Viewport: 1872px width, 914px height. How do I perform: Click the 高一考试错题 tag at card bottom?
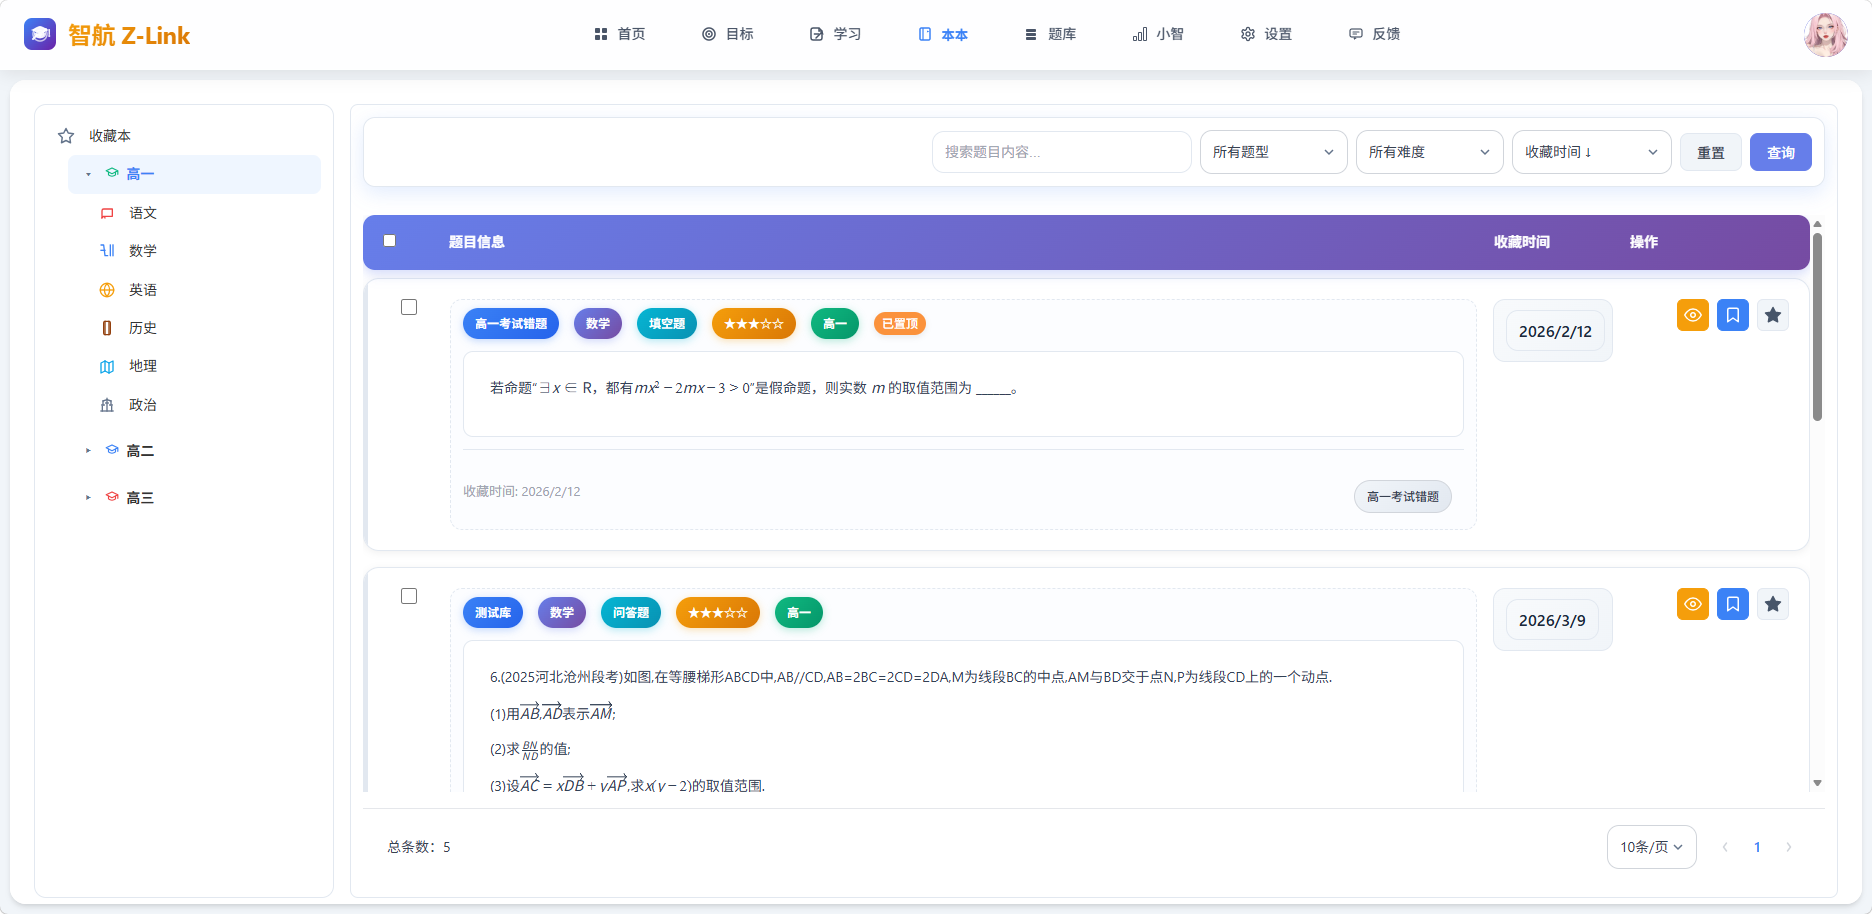pyautogui.click(x=1402, y=497)
